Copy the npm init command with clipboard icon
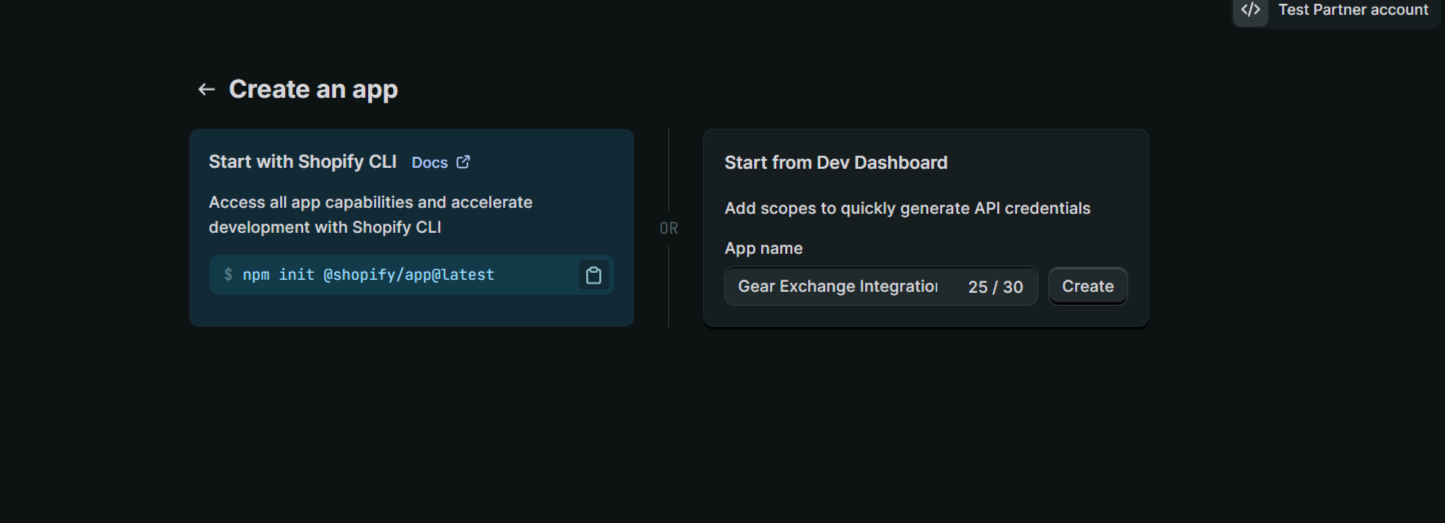 (593, 275)
